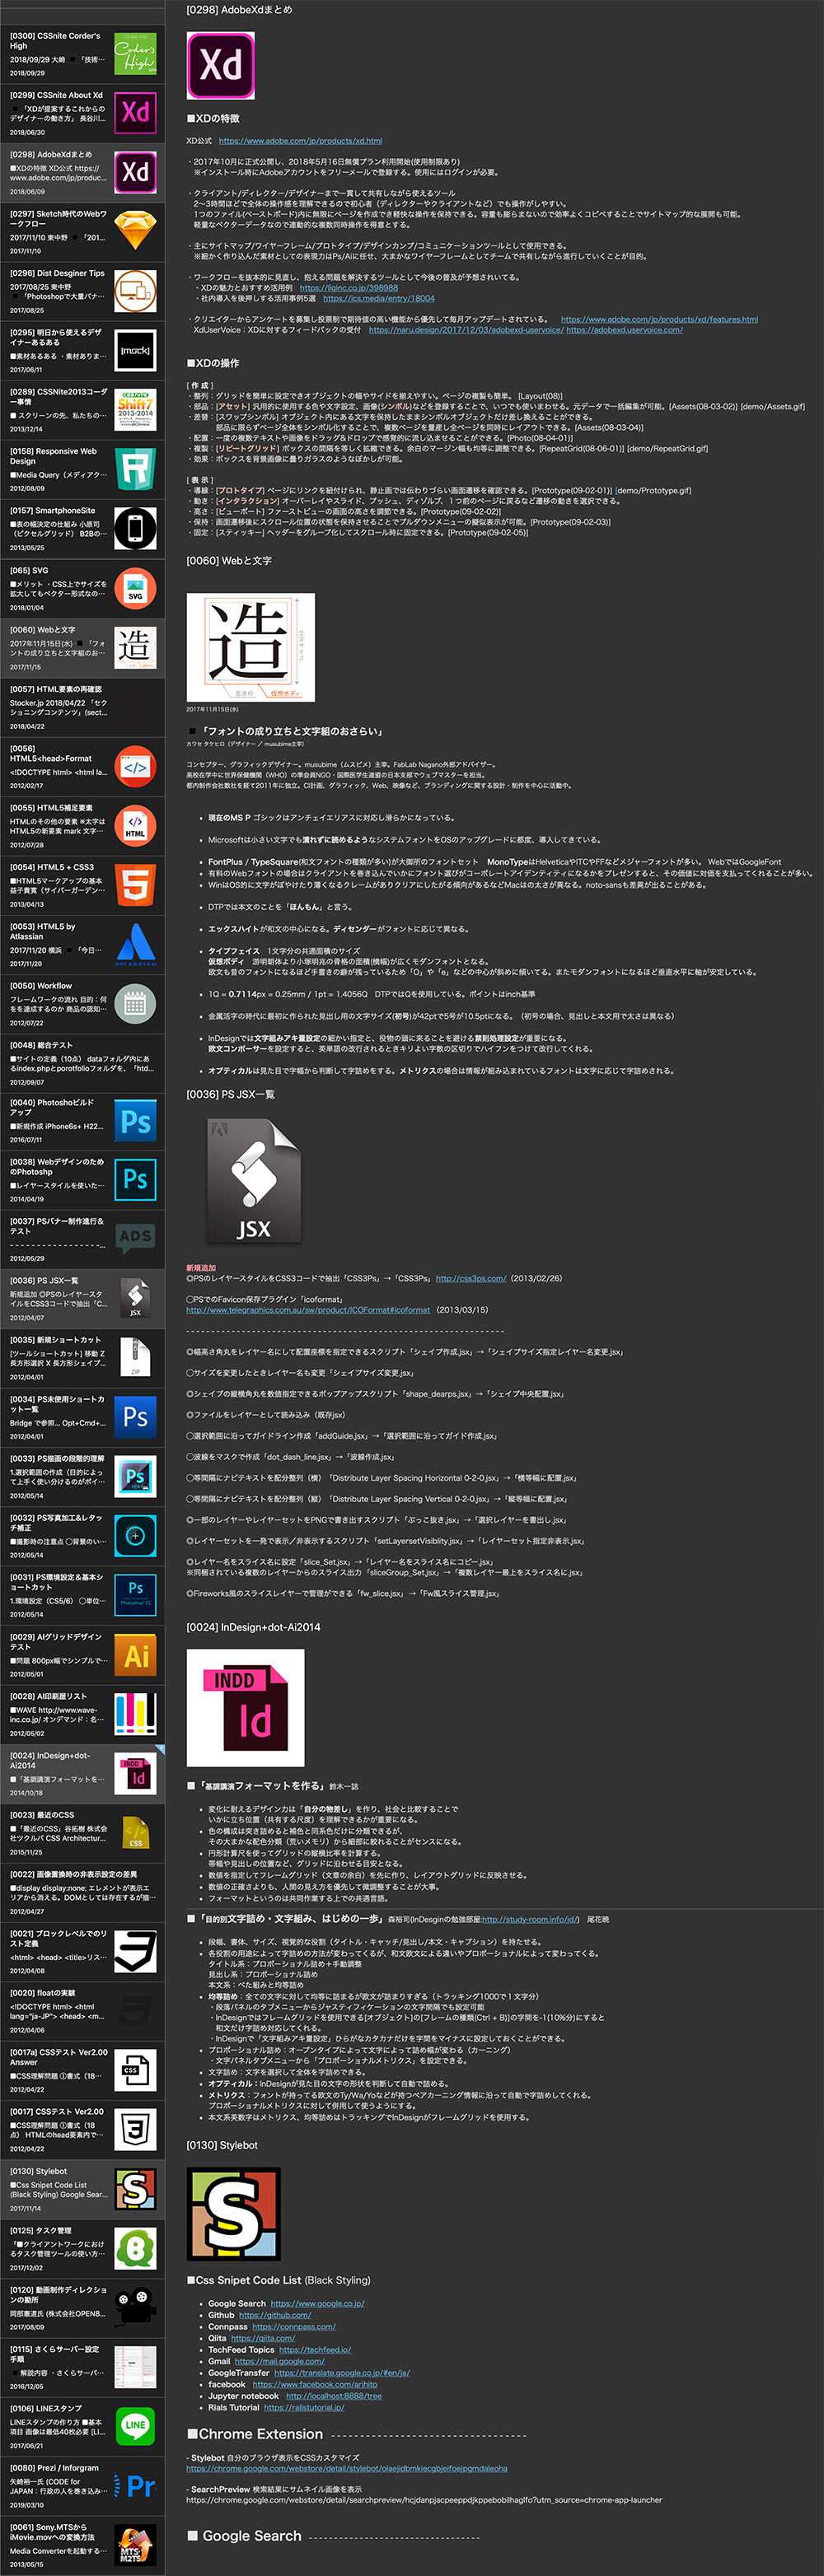Click the MTS M2TS icon in the sidebar
Screen dimensions: 824x2576
coord(135,2546)
